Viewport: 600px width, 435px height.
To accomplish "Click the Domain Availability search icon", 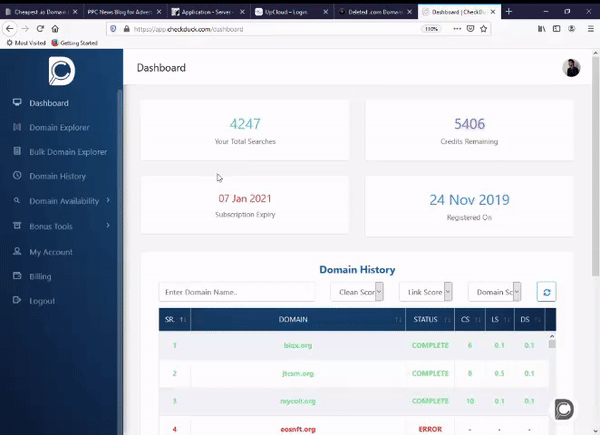I will coord(17,200).
